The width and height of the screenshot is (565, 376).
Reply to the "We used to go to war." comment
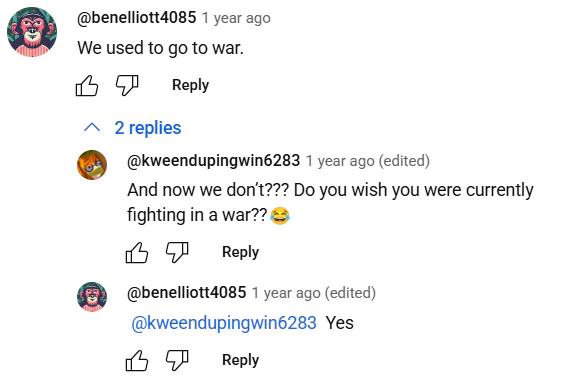point(190,85)
